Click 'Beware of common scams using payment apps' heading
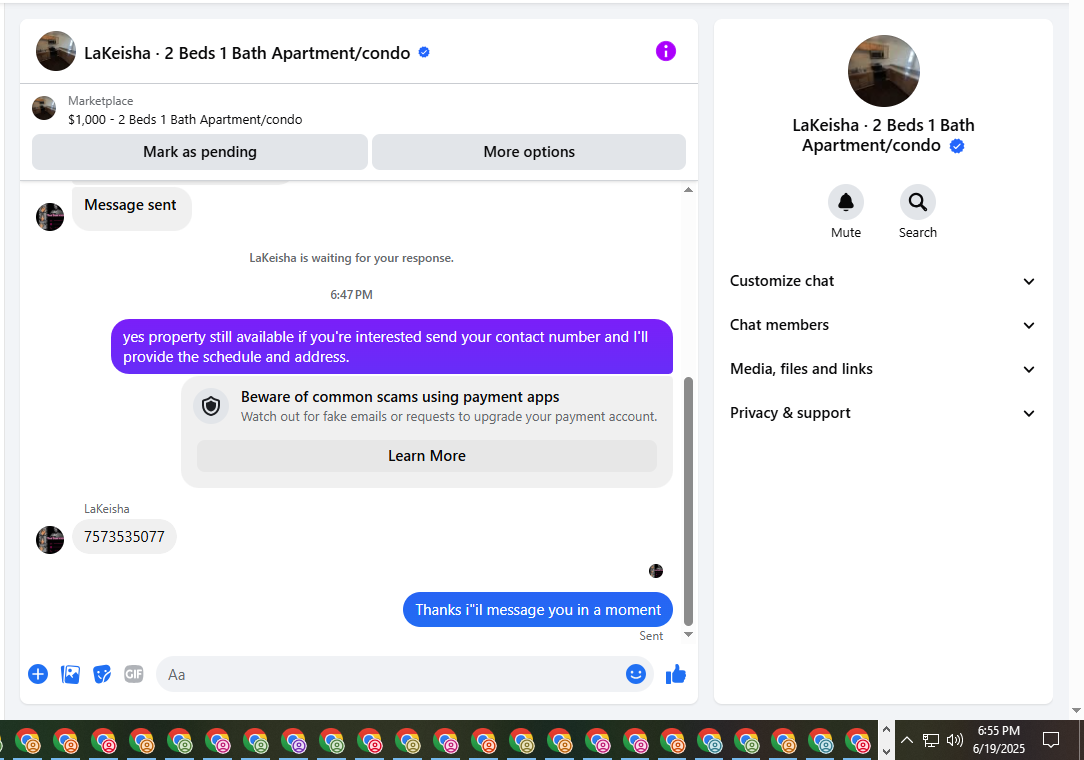 (400, 397)
